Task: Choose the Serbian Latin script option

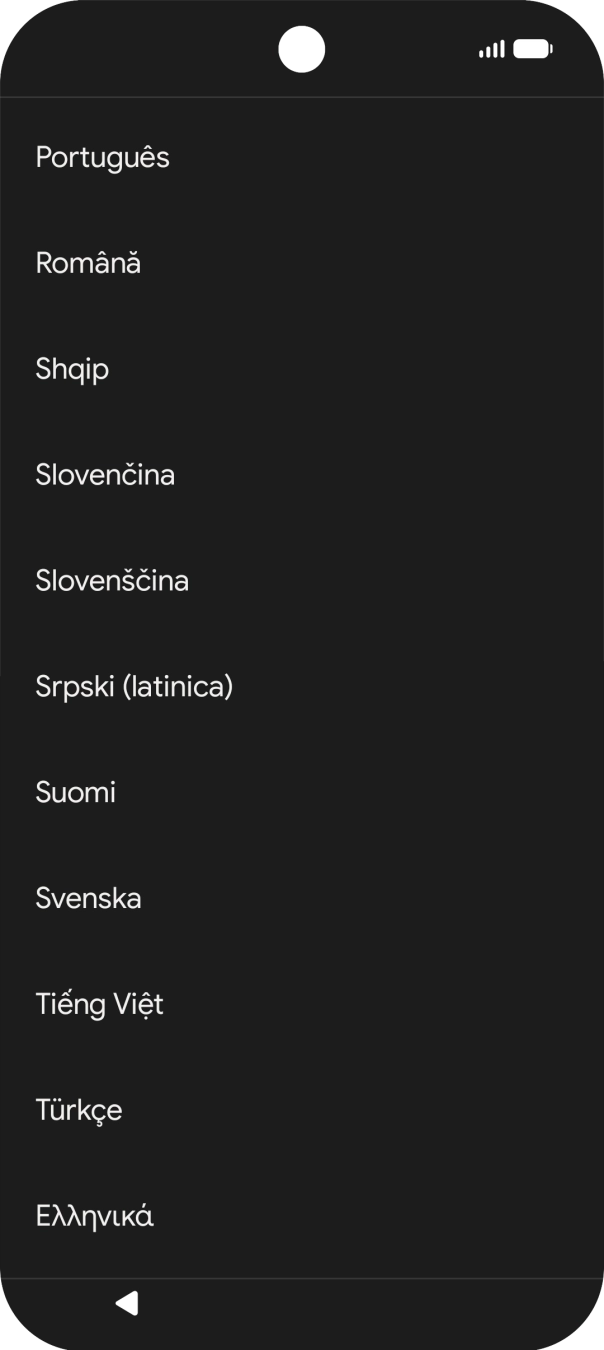Action: (134, 687)
